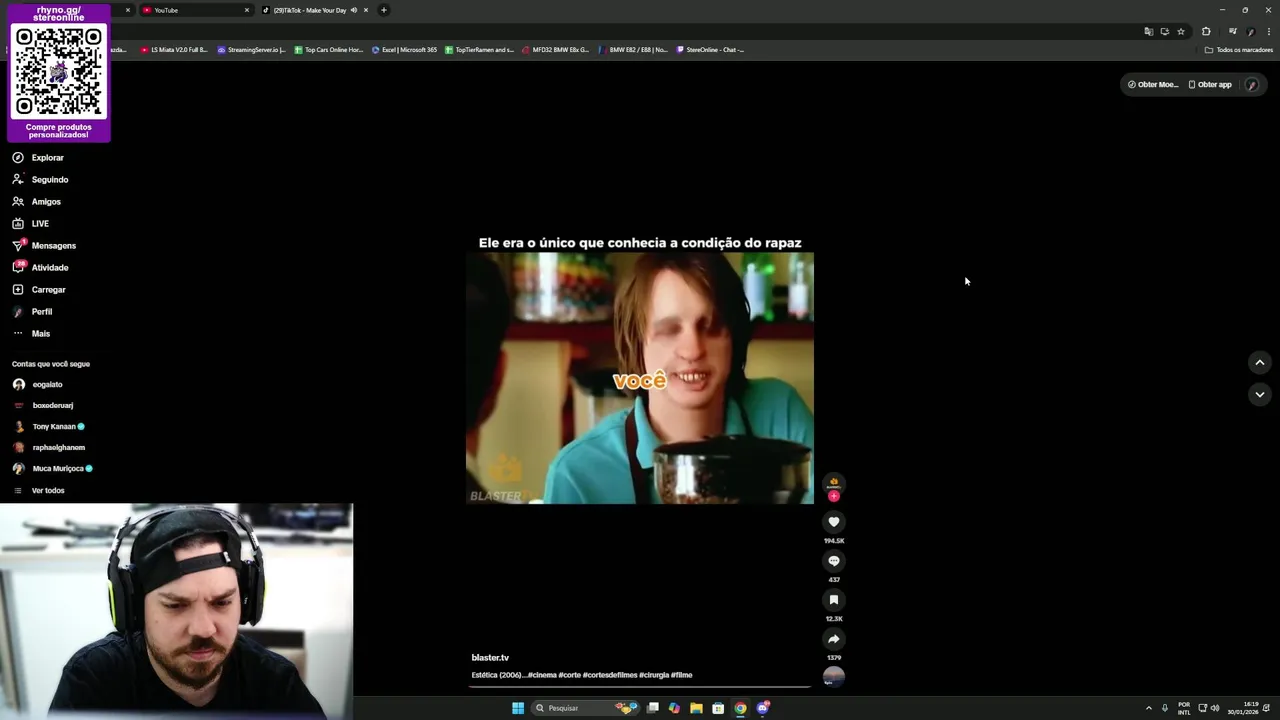Image resolution: width=1280 pixels, height=720 pixels.
Task: Show hidden system tray icons
Action: (1148, 708)
